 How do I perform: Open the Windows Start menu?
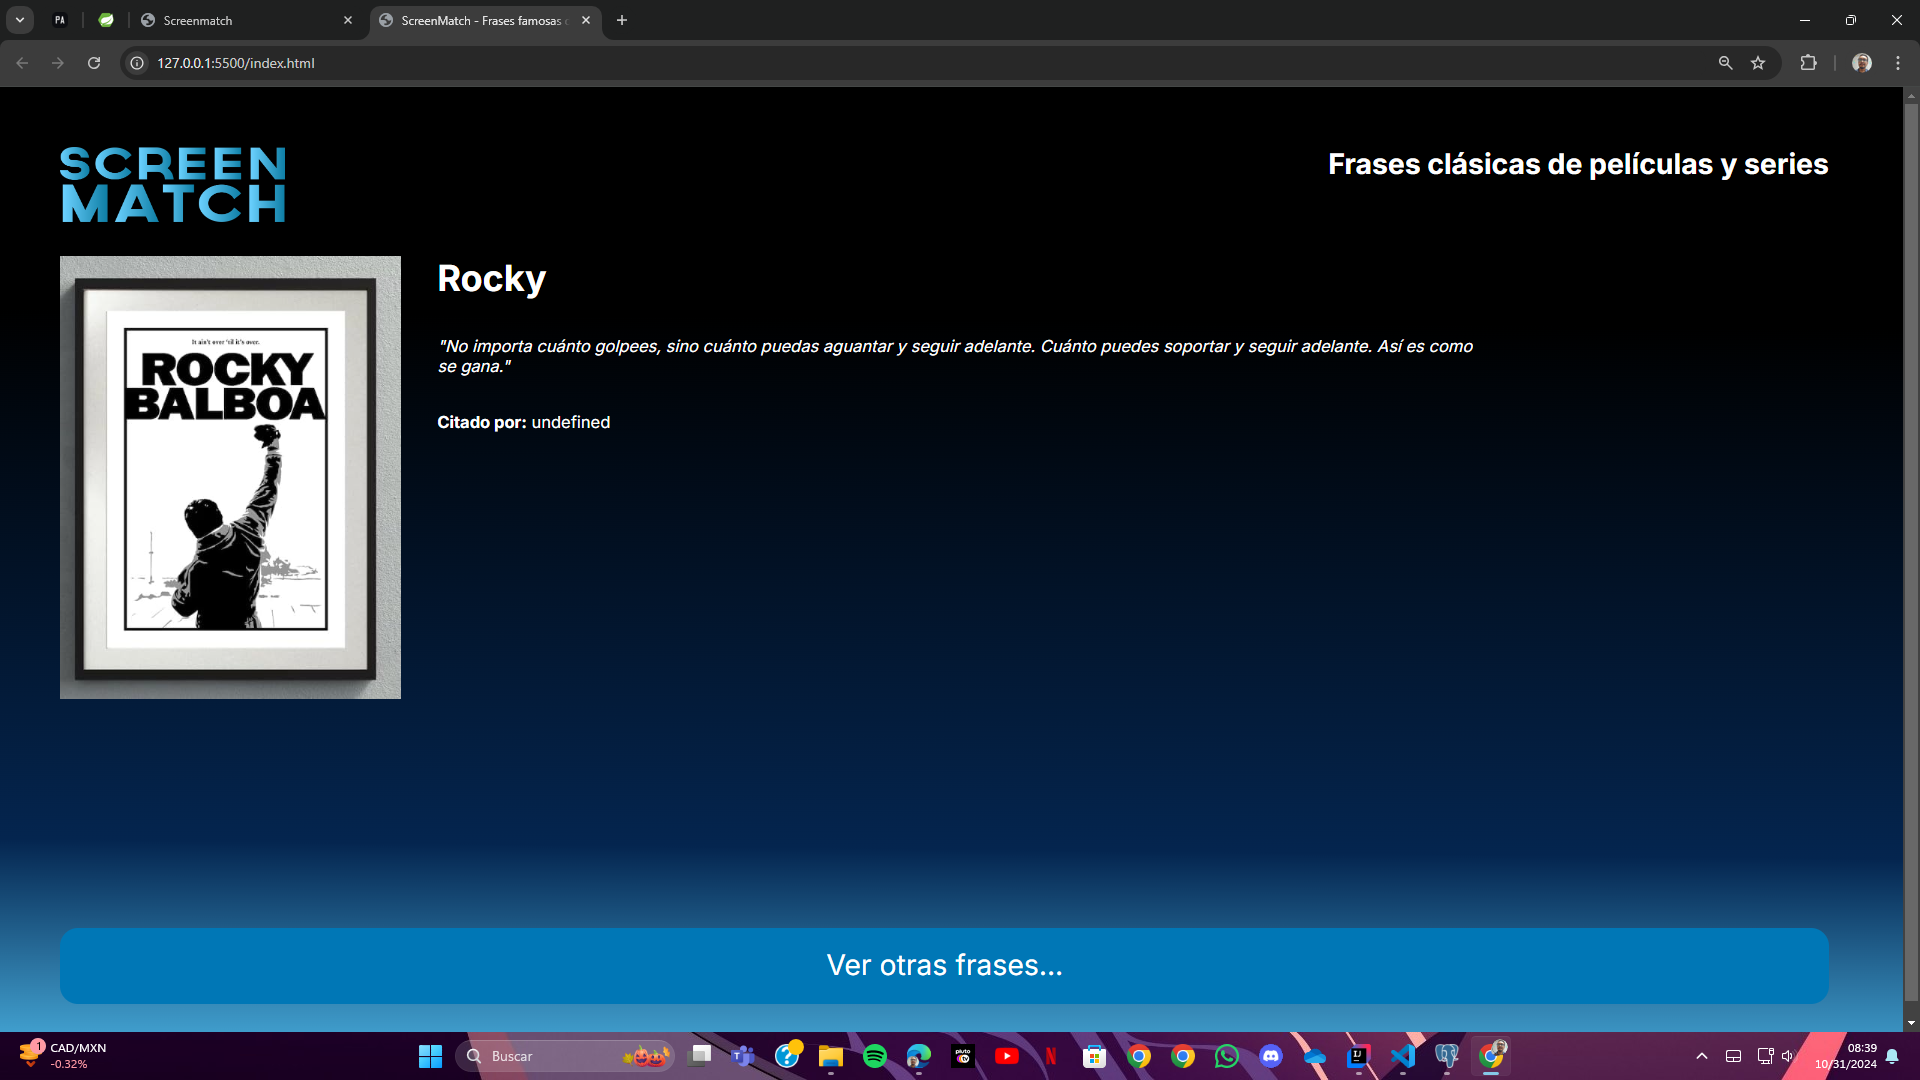[x=430, y=1056]
